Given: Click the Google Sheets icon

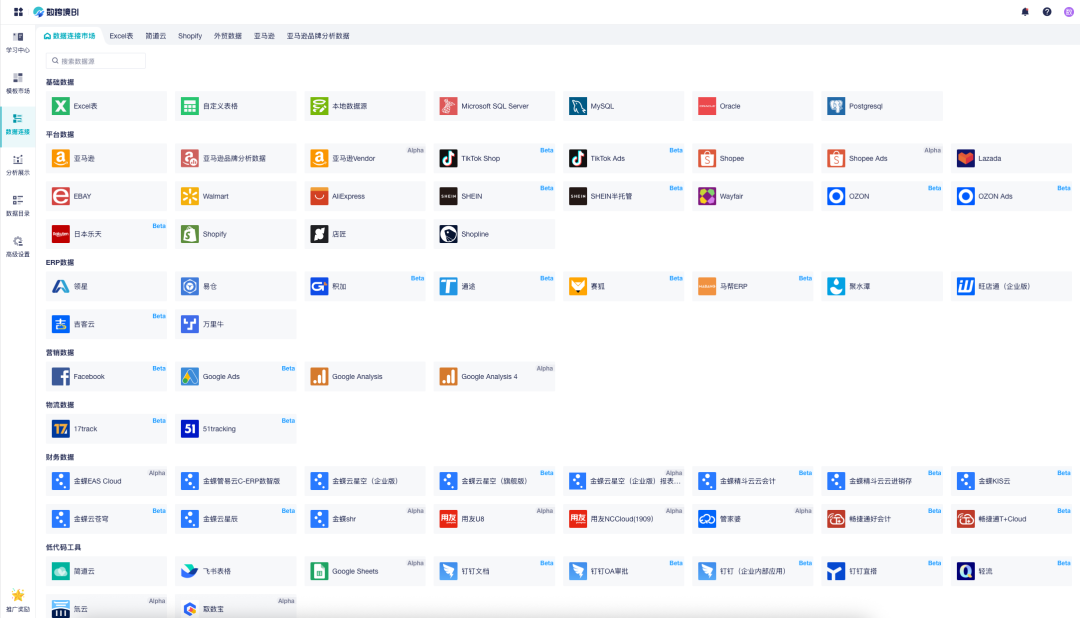Looking at the screenshot, I should pyautogui.click(x=319, y=571).
